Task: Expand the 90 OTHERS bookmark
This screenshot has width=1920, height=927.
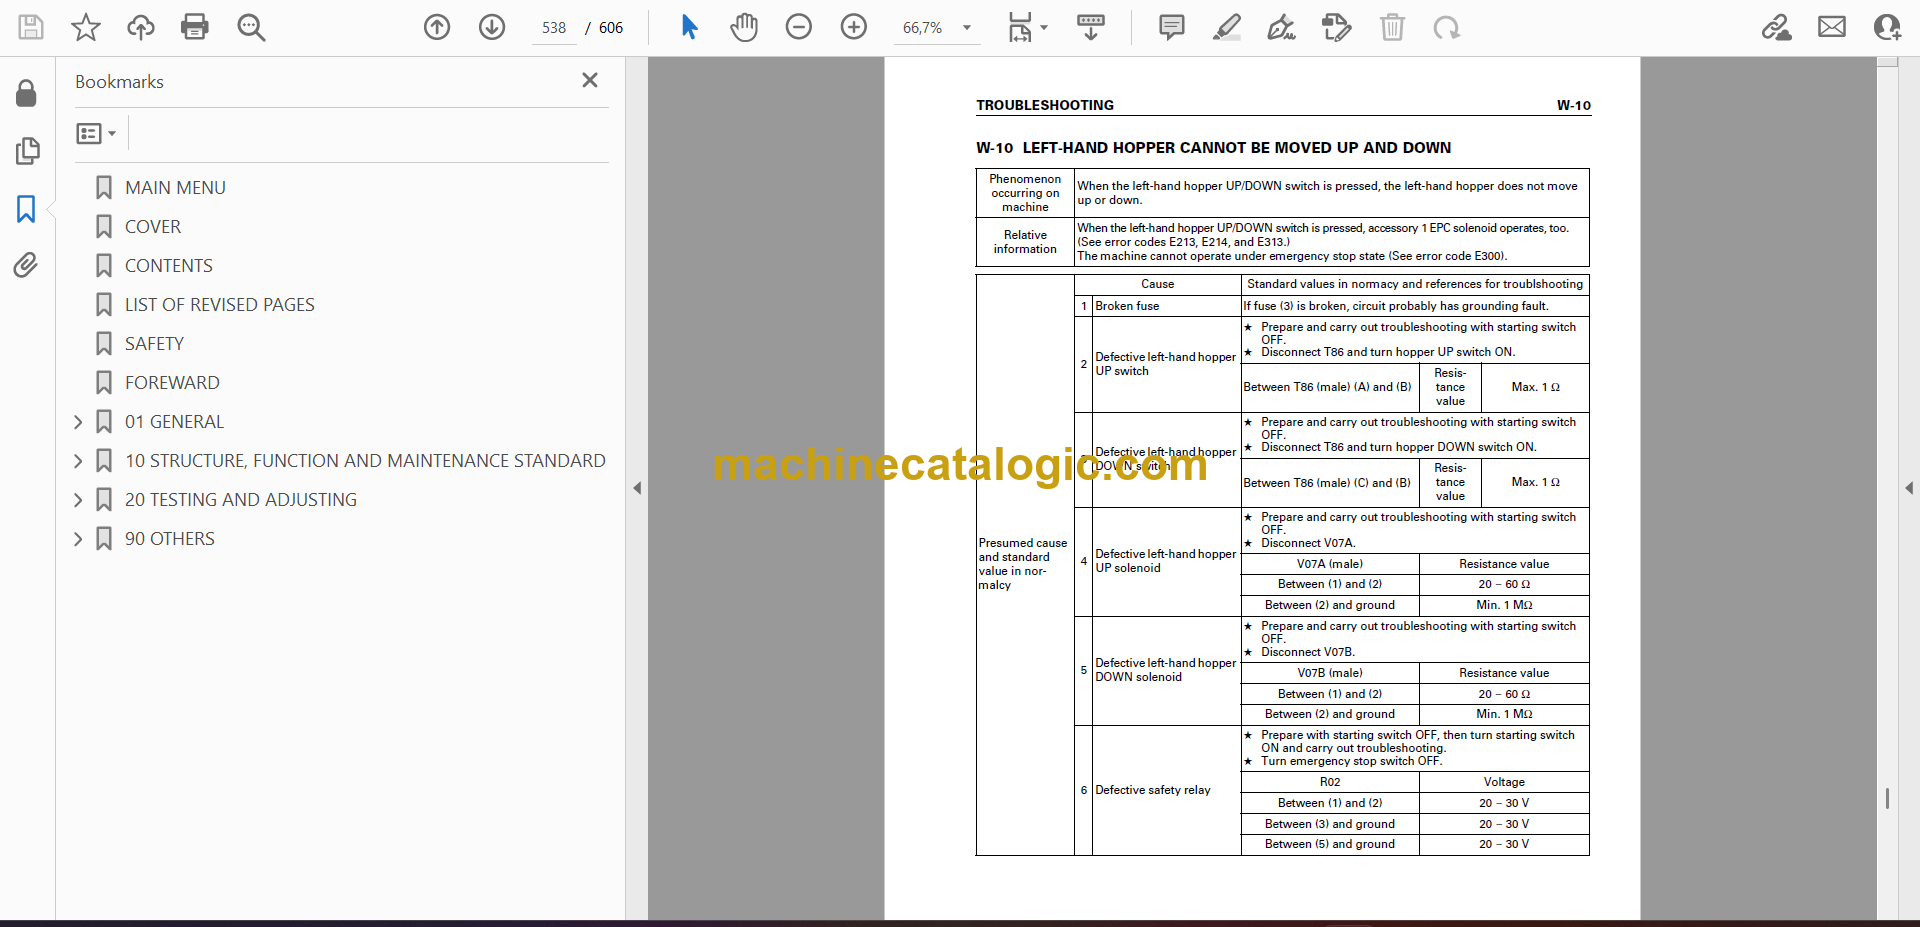Action: tap(78, 539)
